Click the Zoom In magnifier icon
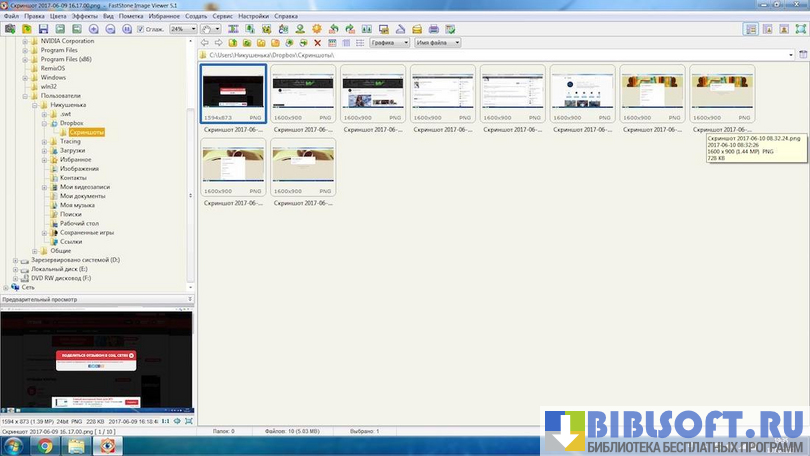Screen dimensions: 810x456 click(93, 29)
